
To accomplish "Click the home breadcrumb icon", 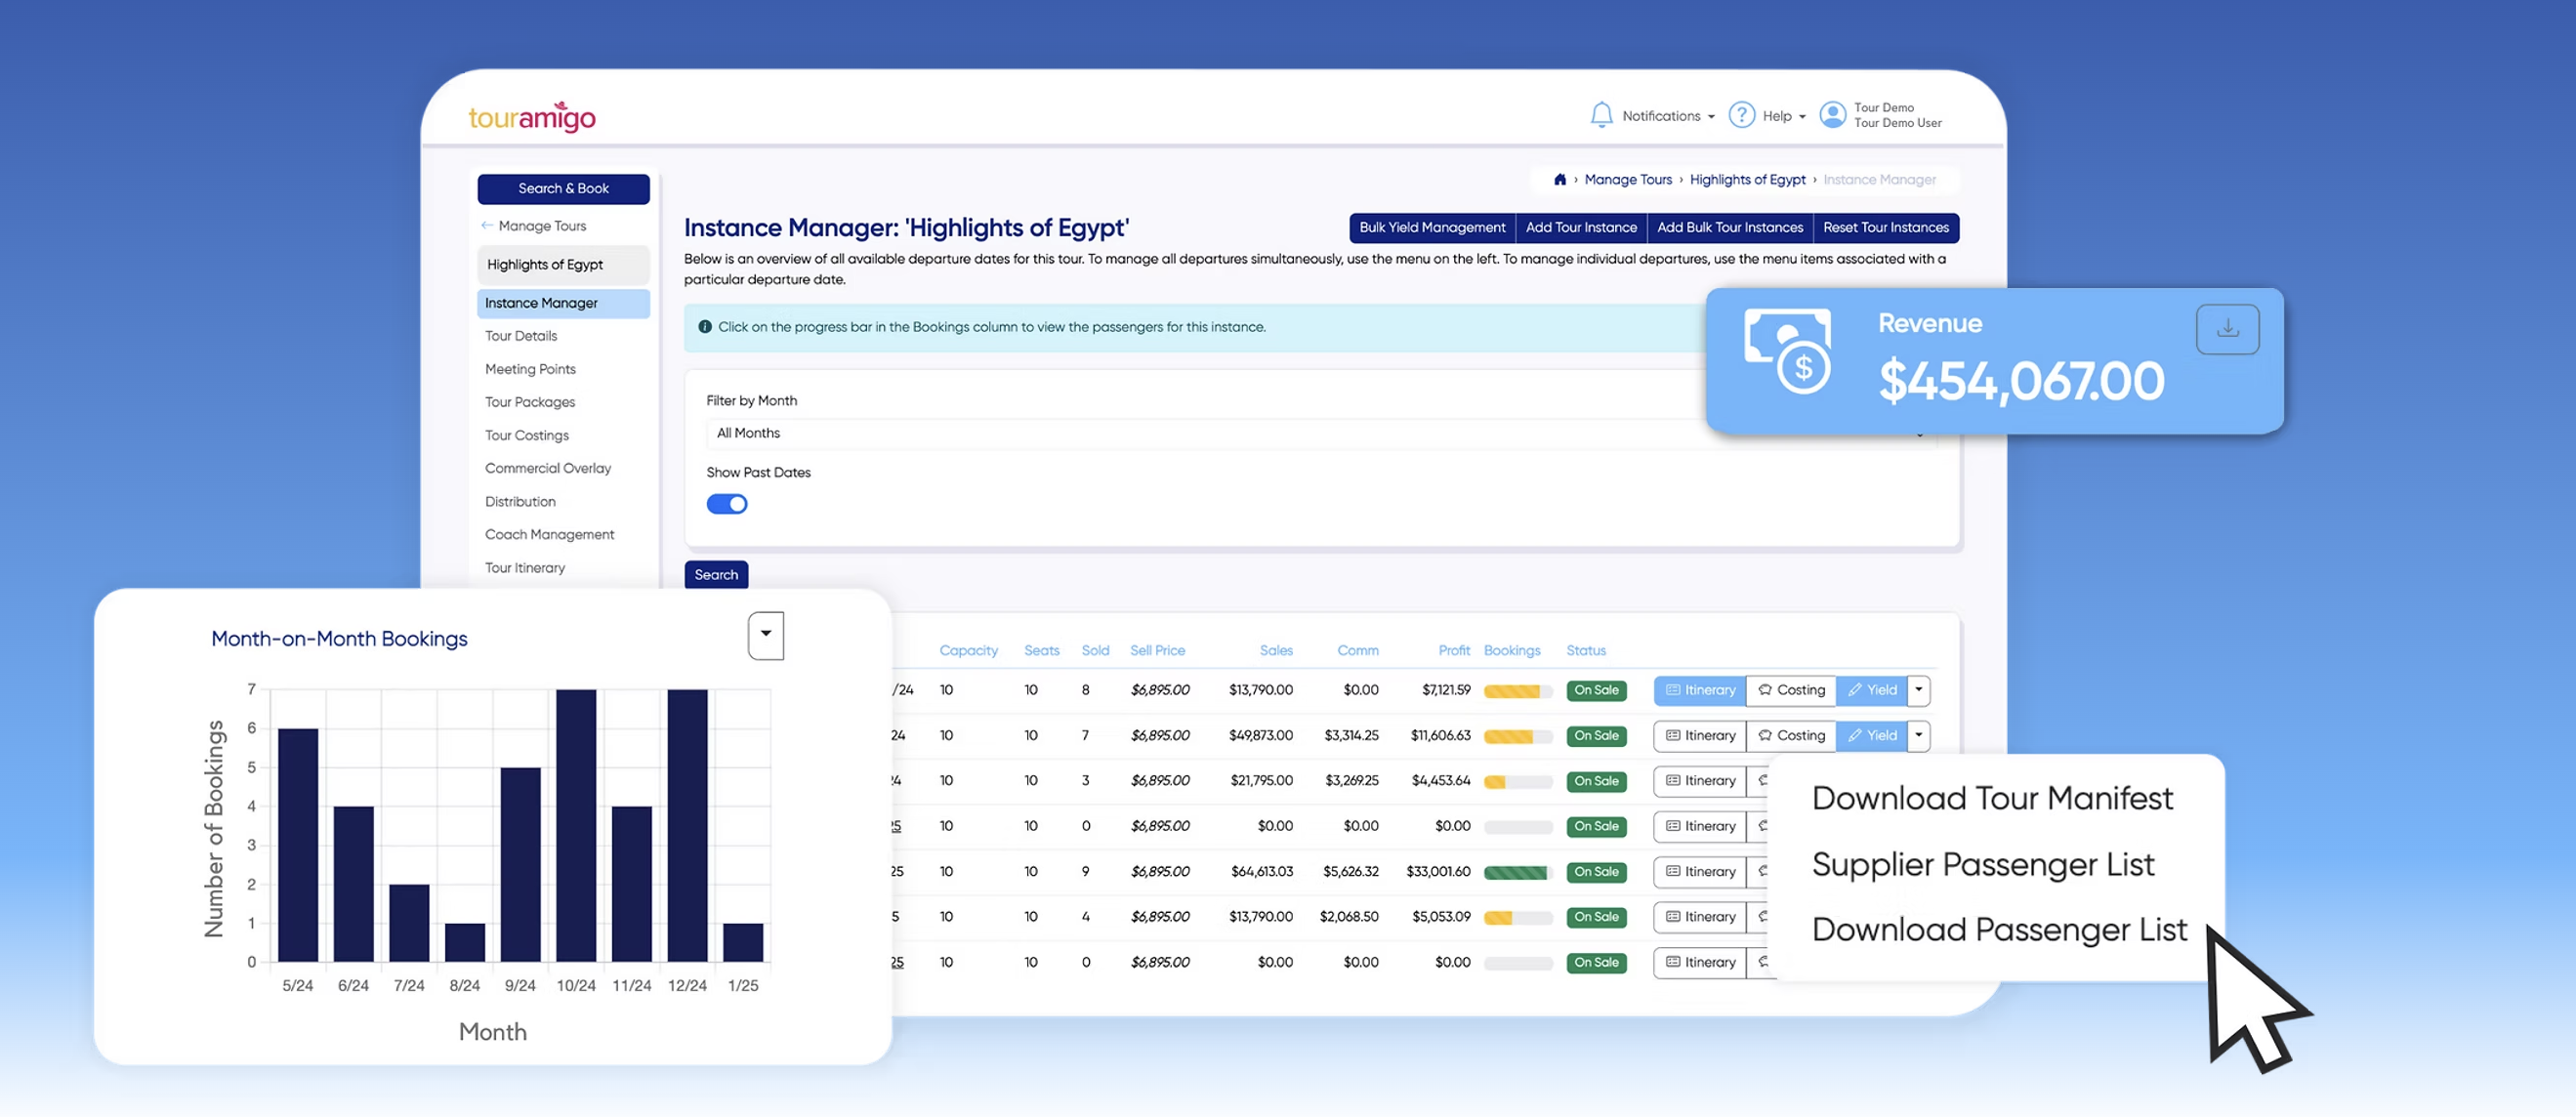I will pyautogui.click(x=1559, y=180).
